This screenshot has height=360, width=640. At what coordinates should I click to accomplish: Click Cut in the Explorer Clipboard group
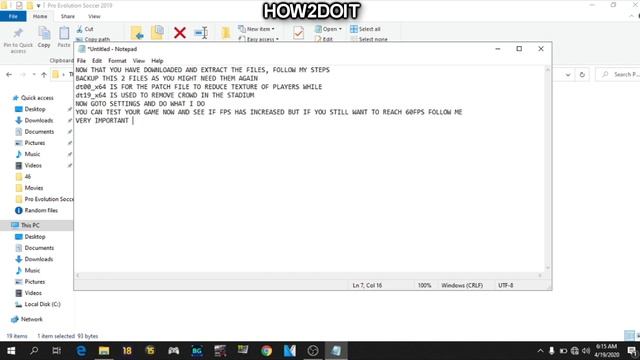tap(85, 29)
